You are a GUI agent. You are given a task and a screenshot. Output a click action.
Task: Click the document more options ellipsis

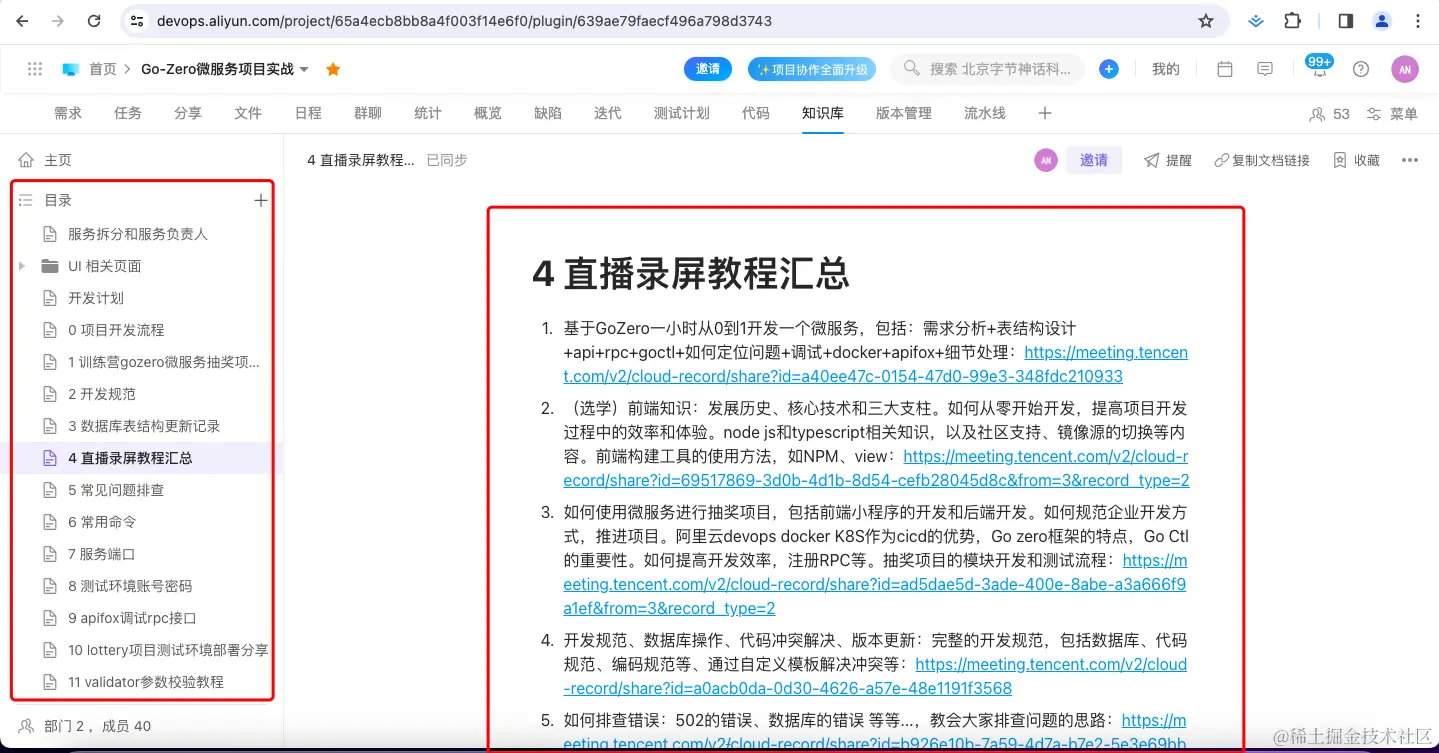[1410, 160]
